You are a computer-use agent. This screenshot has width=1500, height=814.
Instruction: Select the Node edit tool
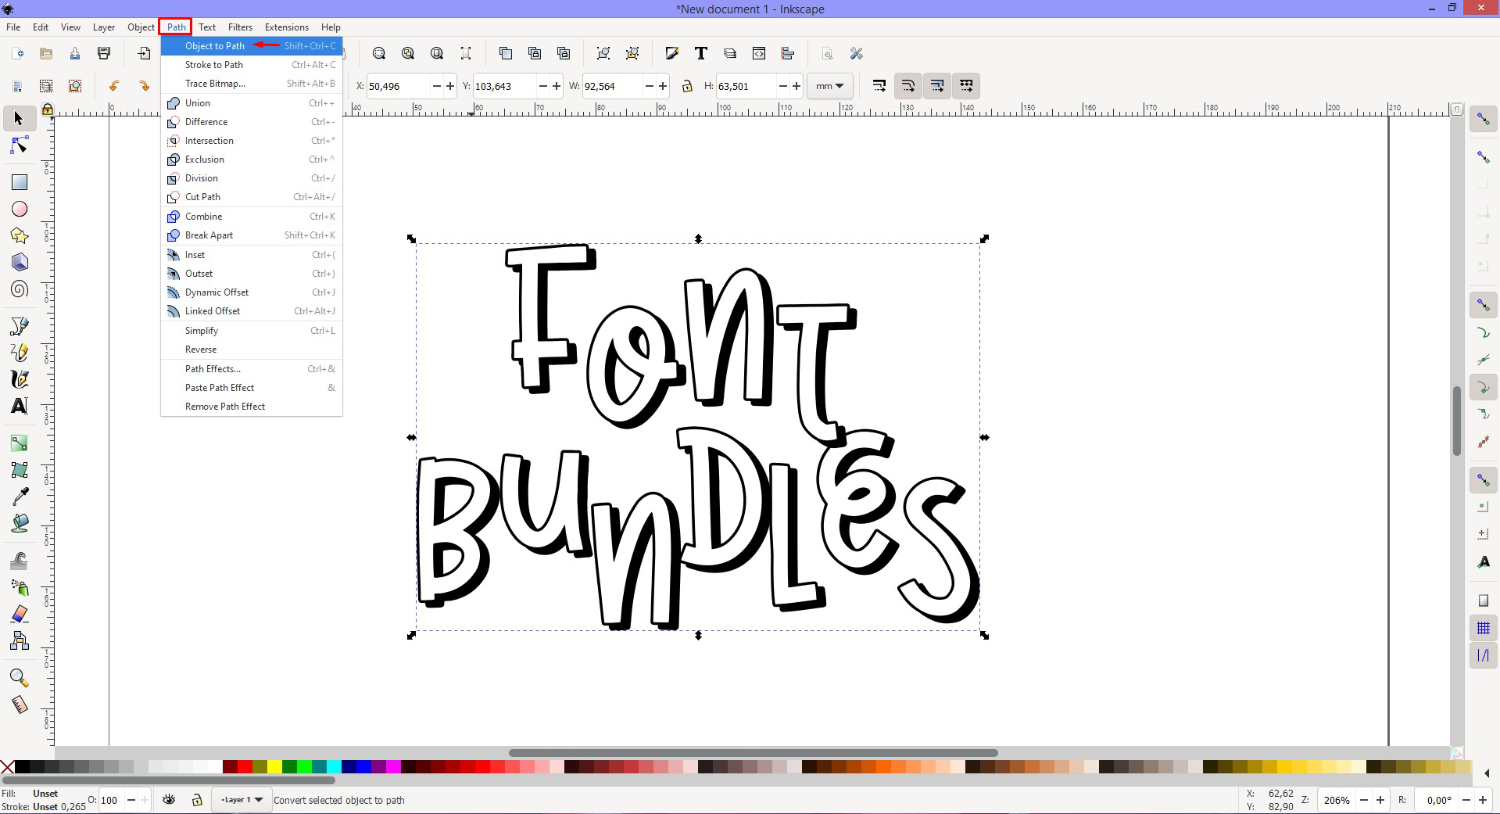point(18,146)
